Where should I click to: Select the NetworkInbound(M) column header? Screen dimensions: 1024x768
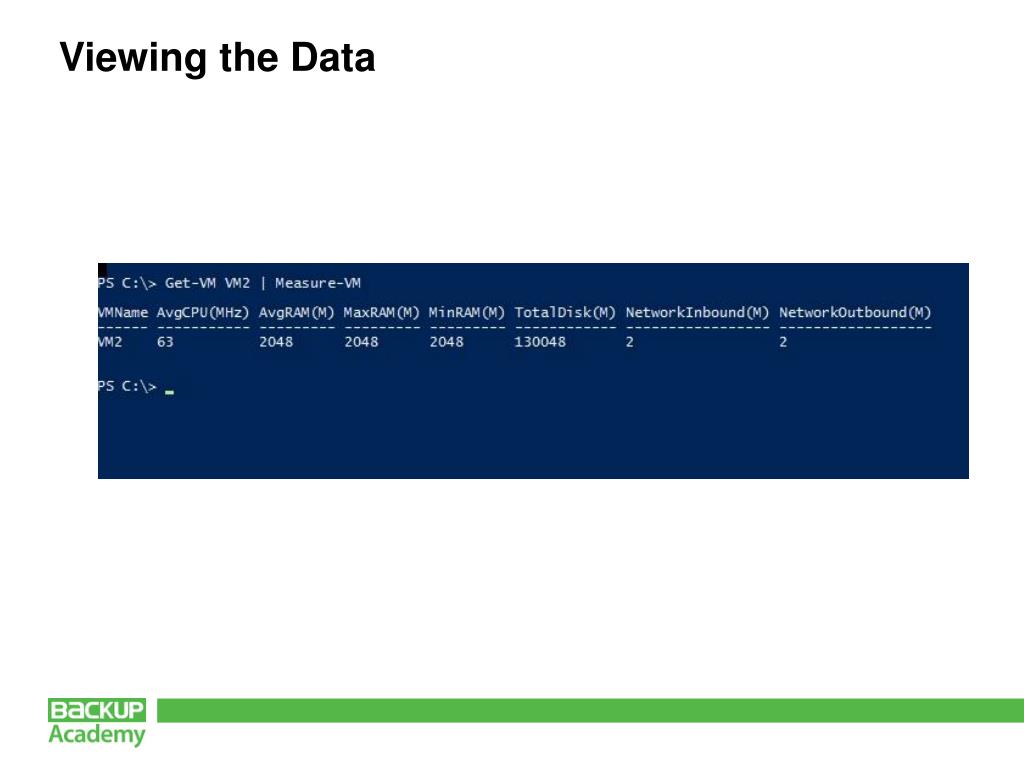tap(697, 313)
